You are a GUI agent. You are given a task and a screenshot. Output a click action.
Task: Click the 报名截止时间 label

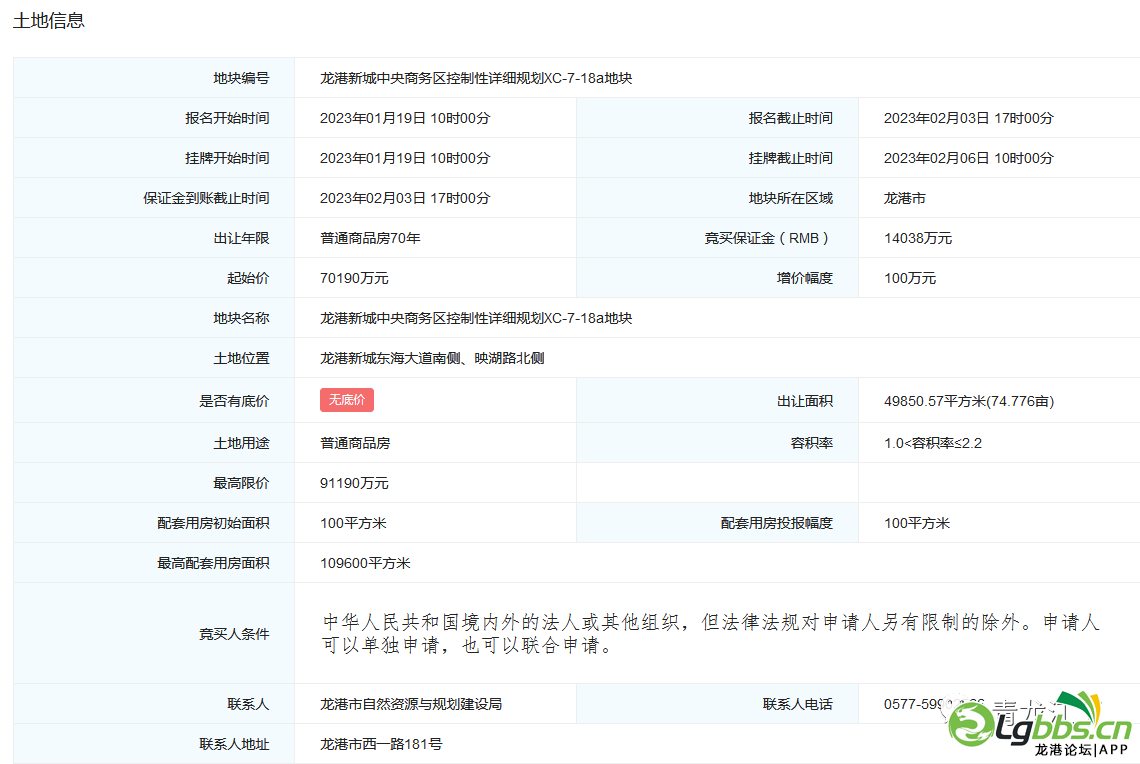791,118
